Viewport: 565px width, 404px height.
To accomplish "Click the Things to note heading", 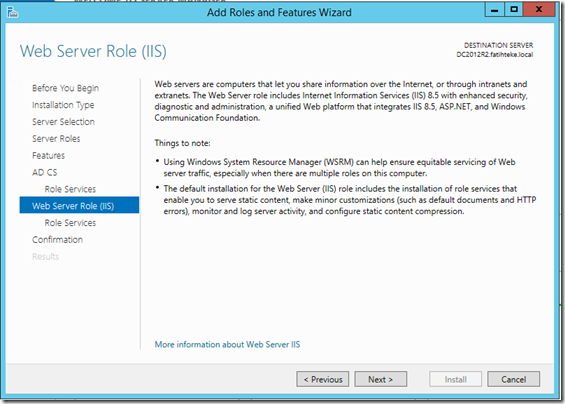I will click(x=182, y=143).
